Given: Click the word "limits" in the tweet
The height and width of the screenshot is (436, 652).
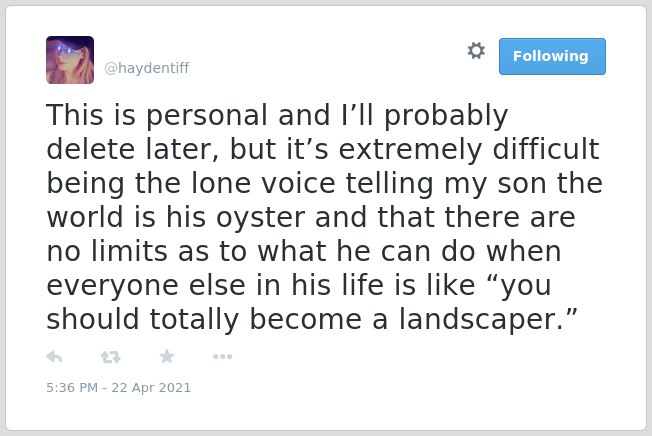Looking at the screenshot, I should click(x=129, y=251).
